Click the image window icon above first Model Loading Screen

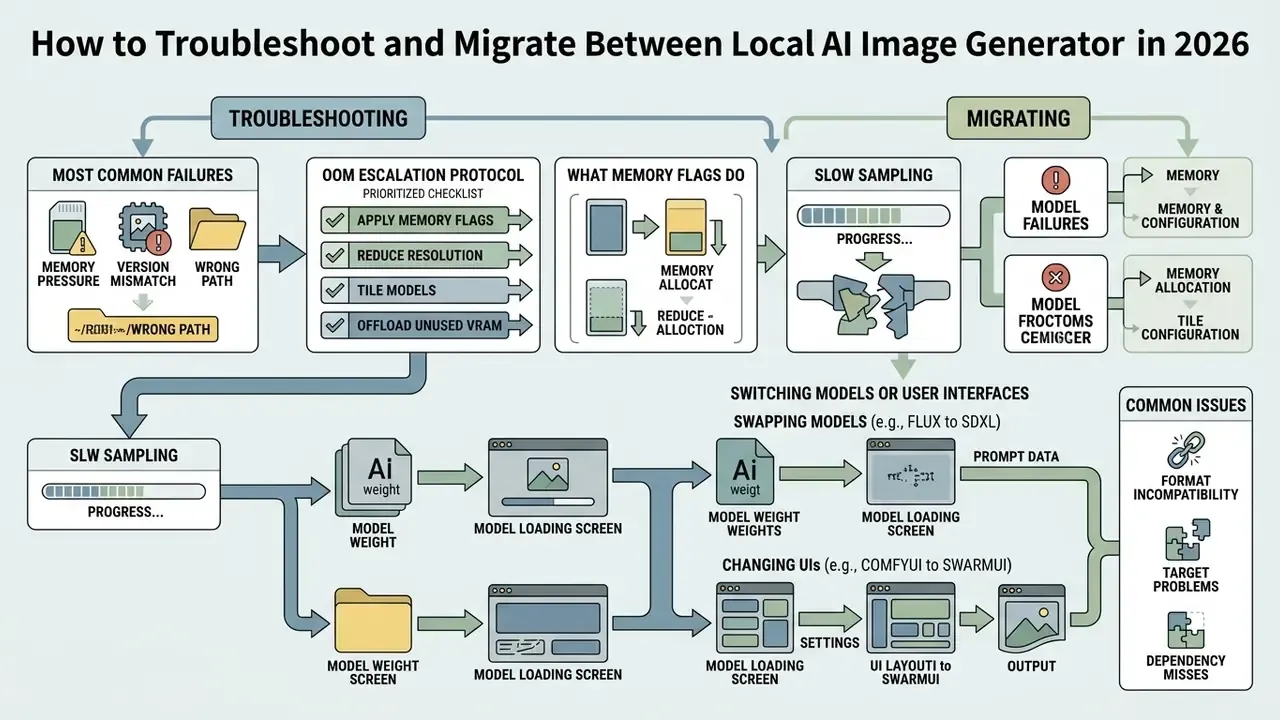point(547,475)
